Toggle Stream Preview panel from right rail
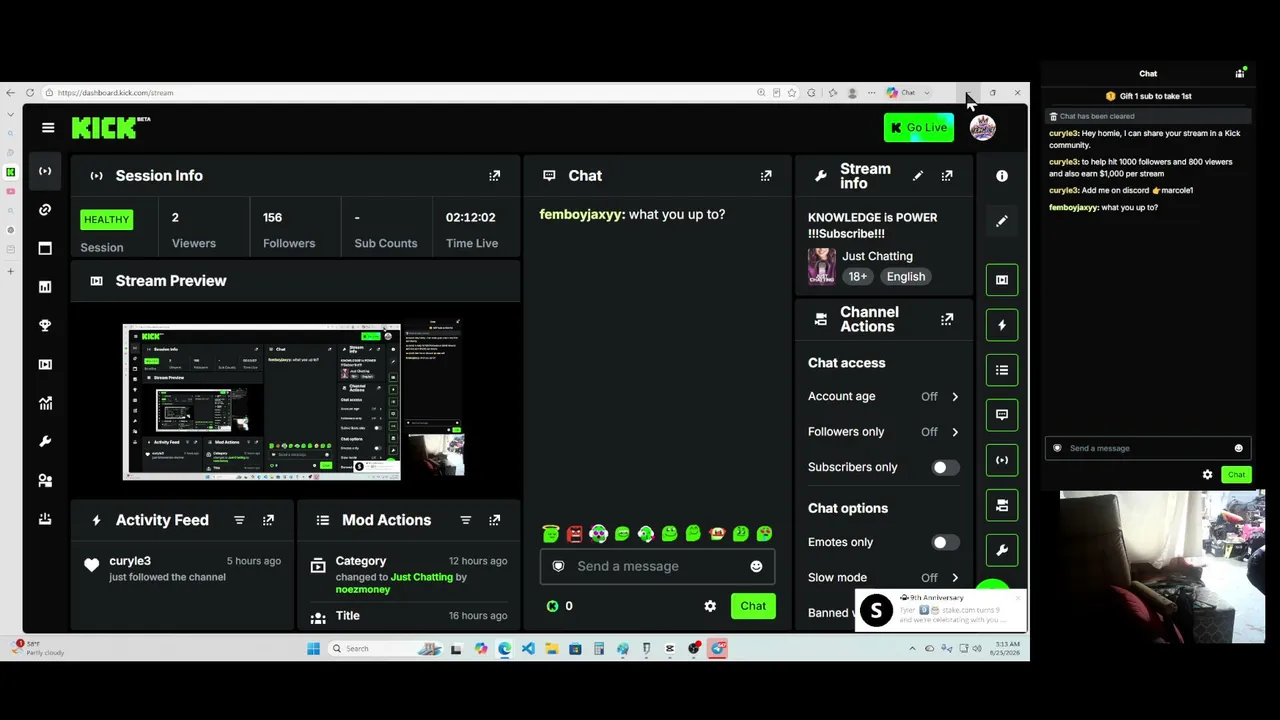 [1002, 280]
